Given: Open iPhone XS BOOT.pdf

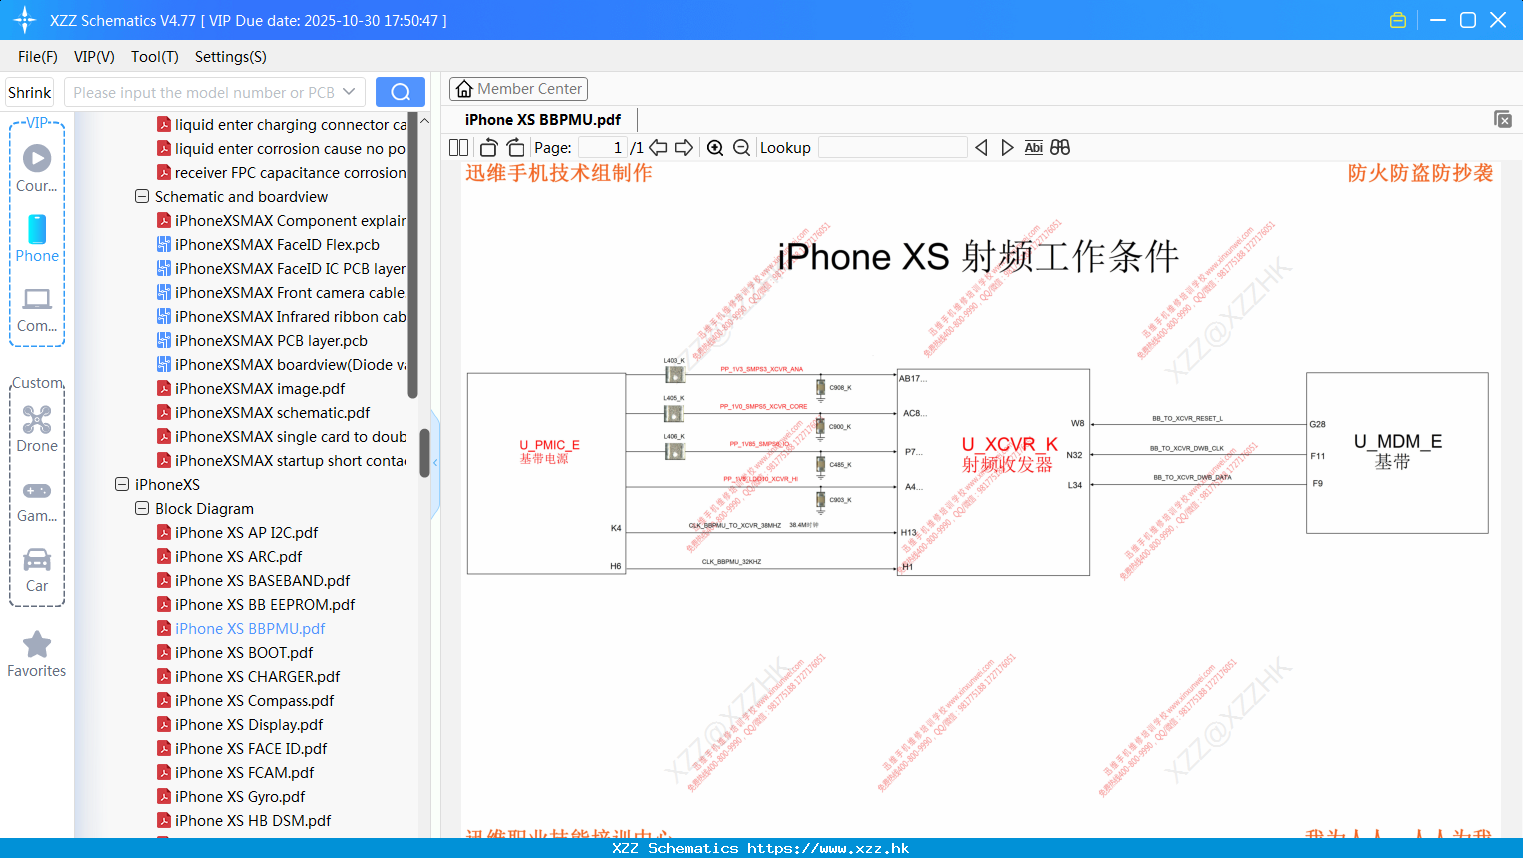Looking at the screenshot, I should point(244,653).
